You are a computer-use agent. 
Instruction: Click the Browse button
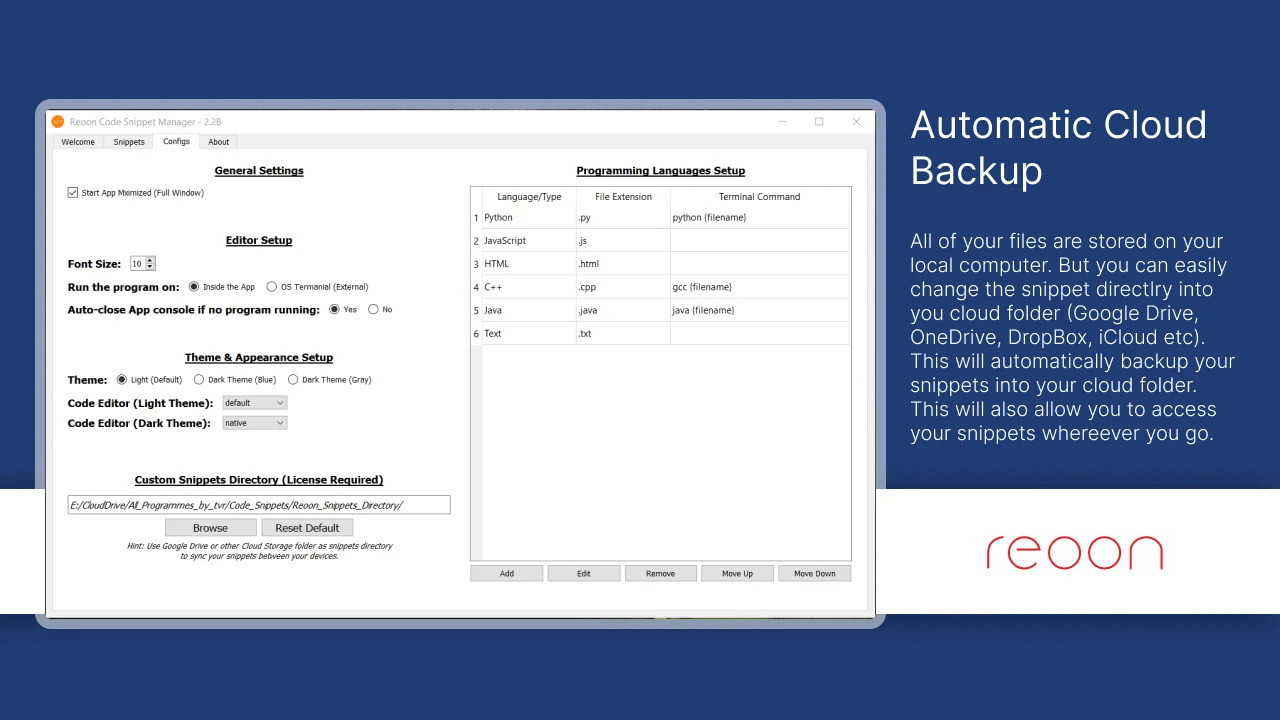coord(210,528)
